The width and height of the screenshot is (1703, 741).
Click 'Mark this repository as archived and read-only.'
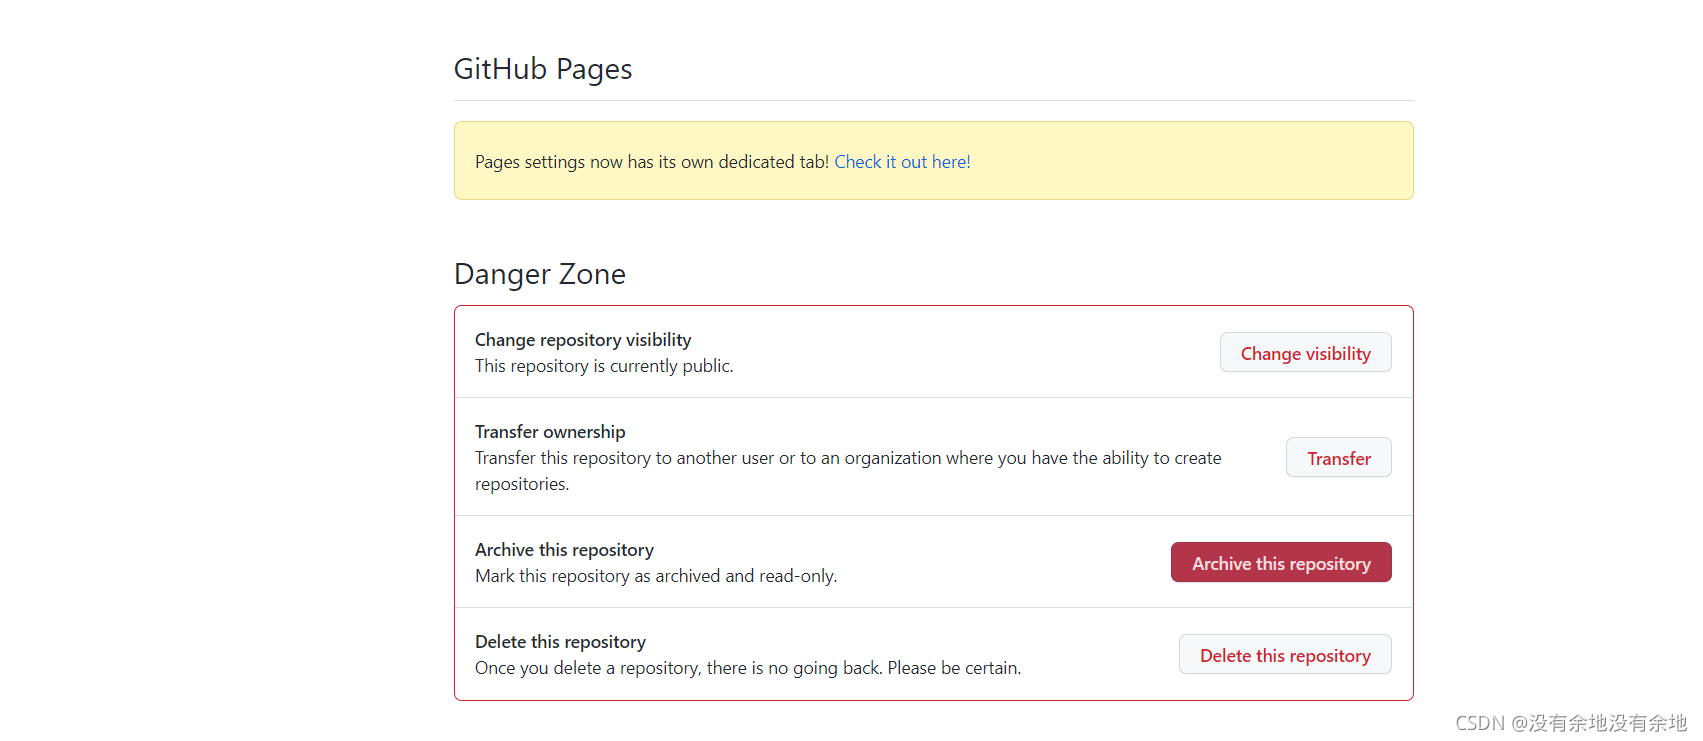pyautogui.click(x=656, y=576)
